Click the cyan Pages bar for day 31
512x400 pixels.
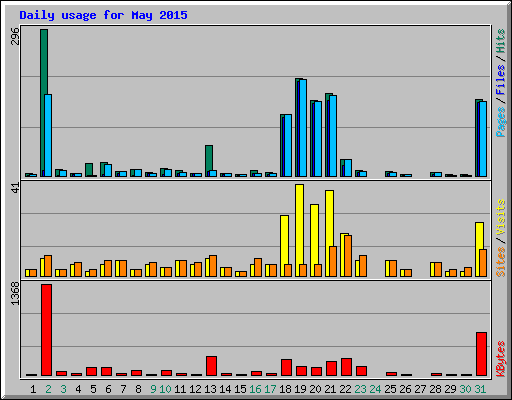483,139
